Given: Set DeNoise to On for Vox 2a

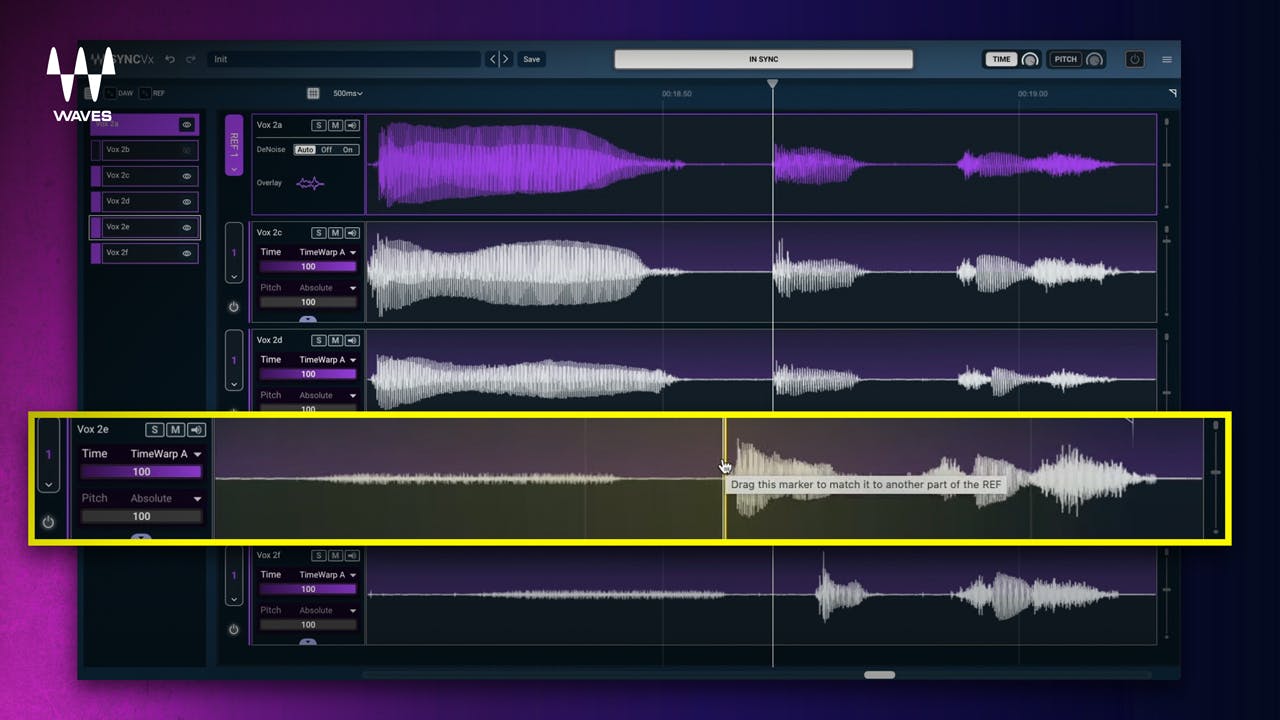Looking at the screenshot, I should point(347,149).
